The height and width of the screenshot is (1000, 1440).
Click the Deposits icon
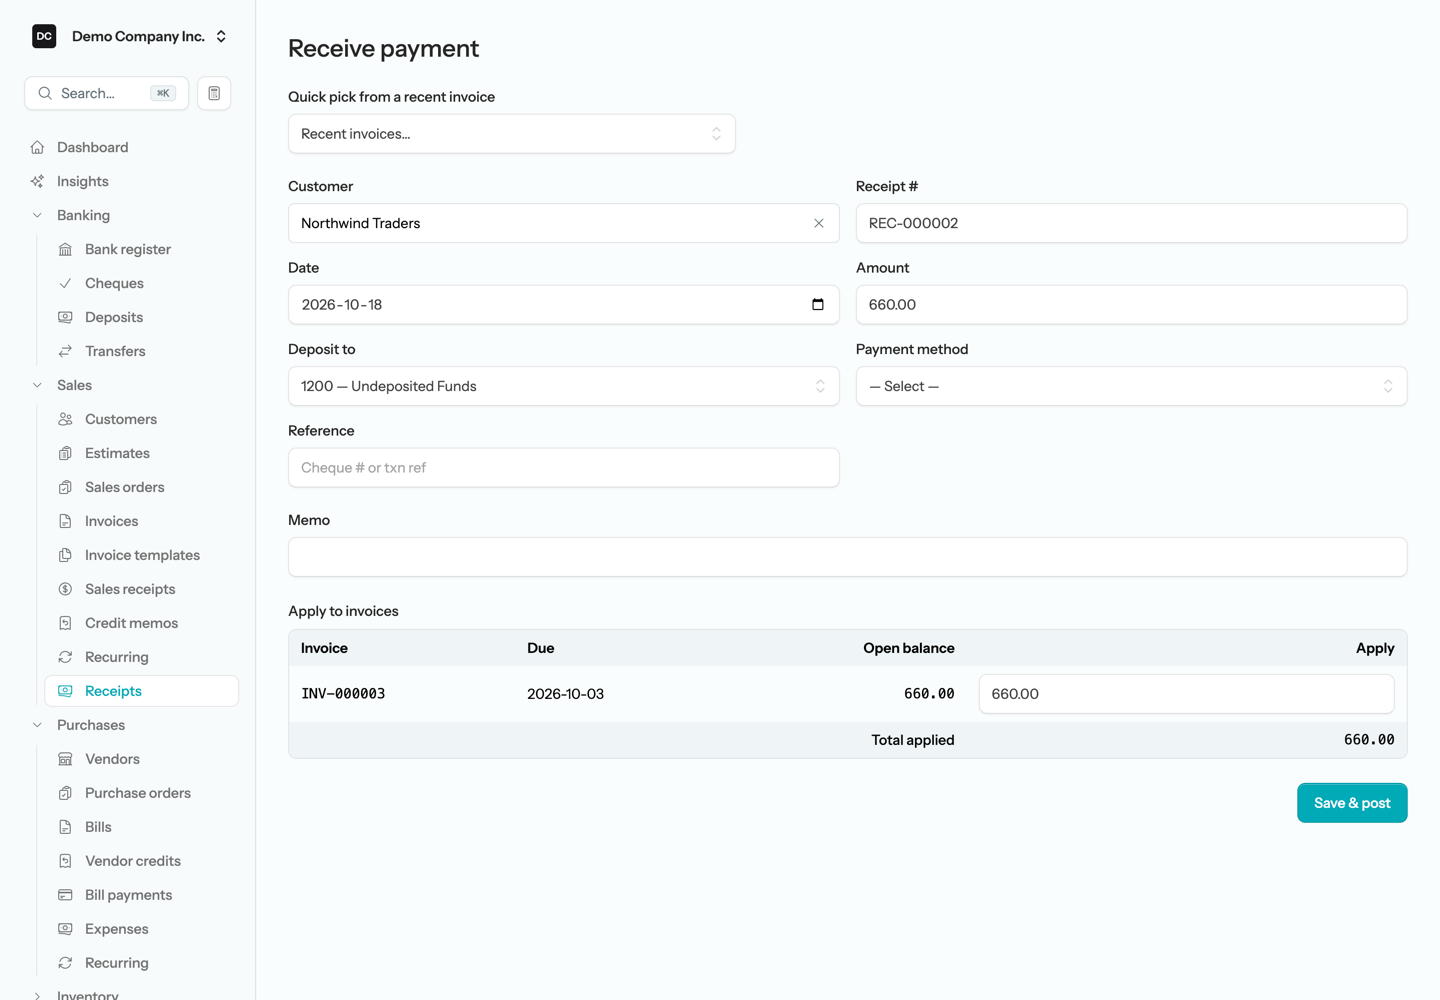(x=65, y=317)
